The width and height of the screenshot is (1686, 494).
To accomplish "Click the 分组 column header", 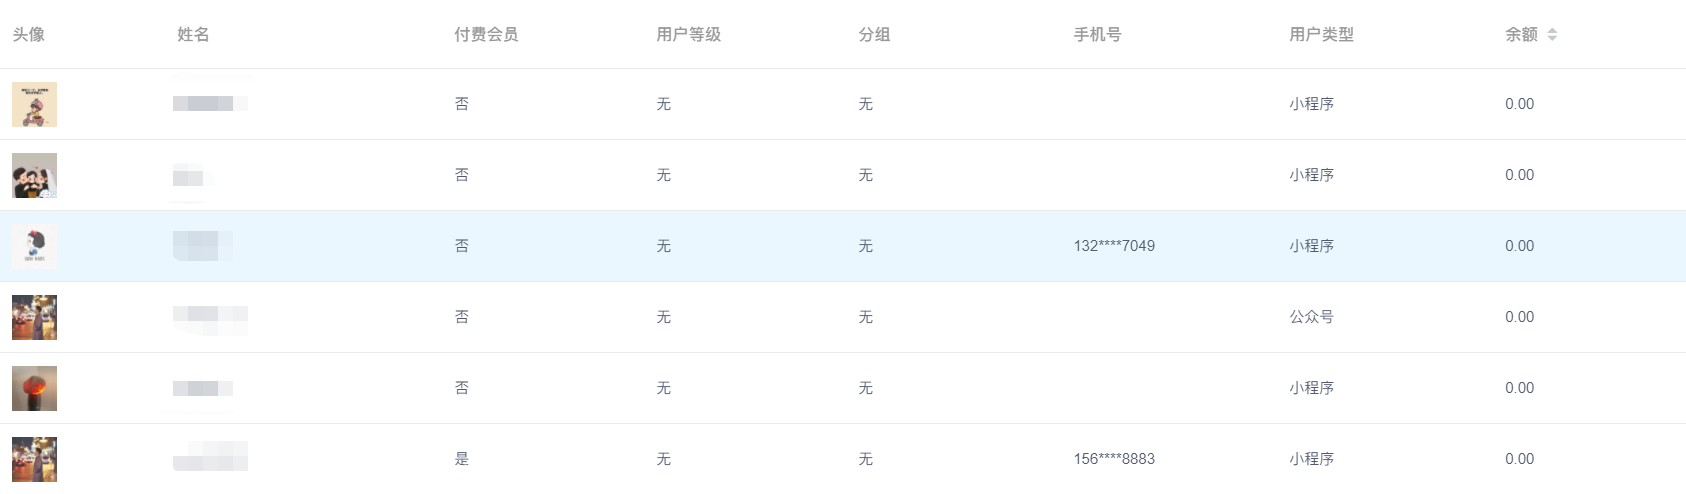I will point(874,34).
